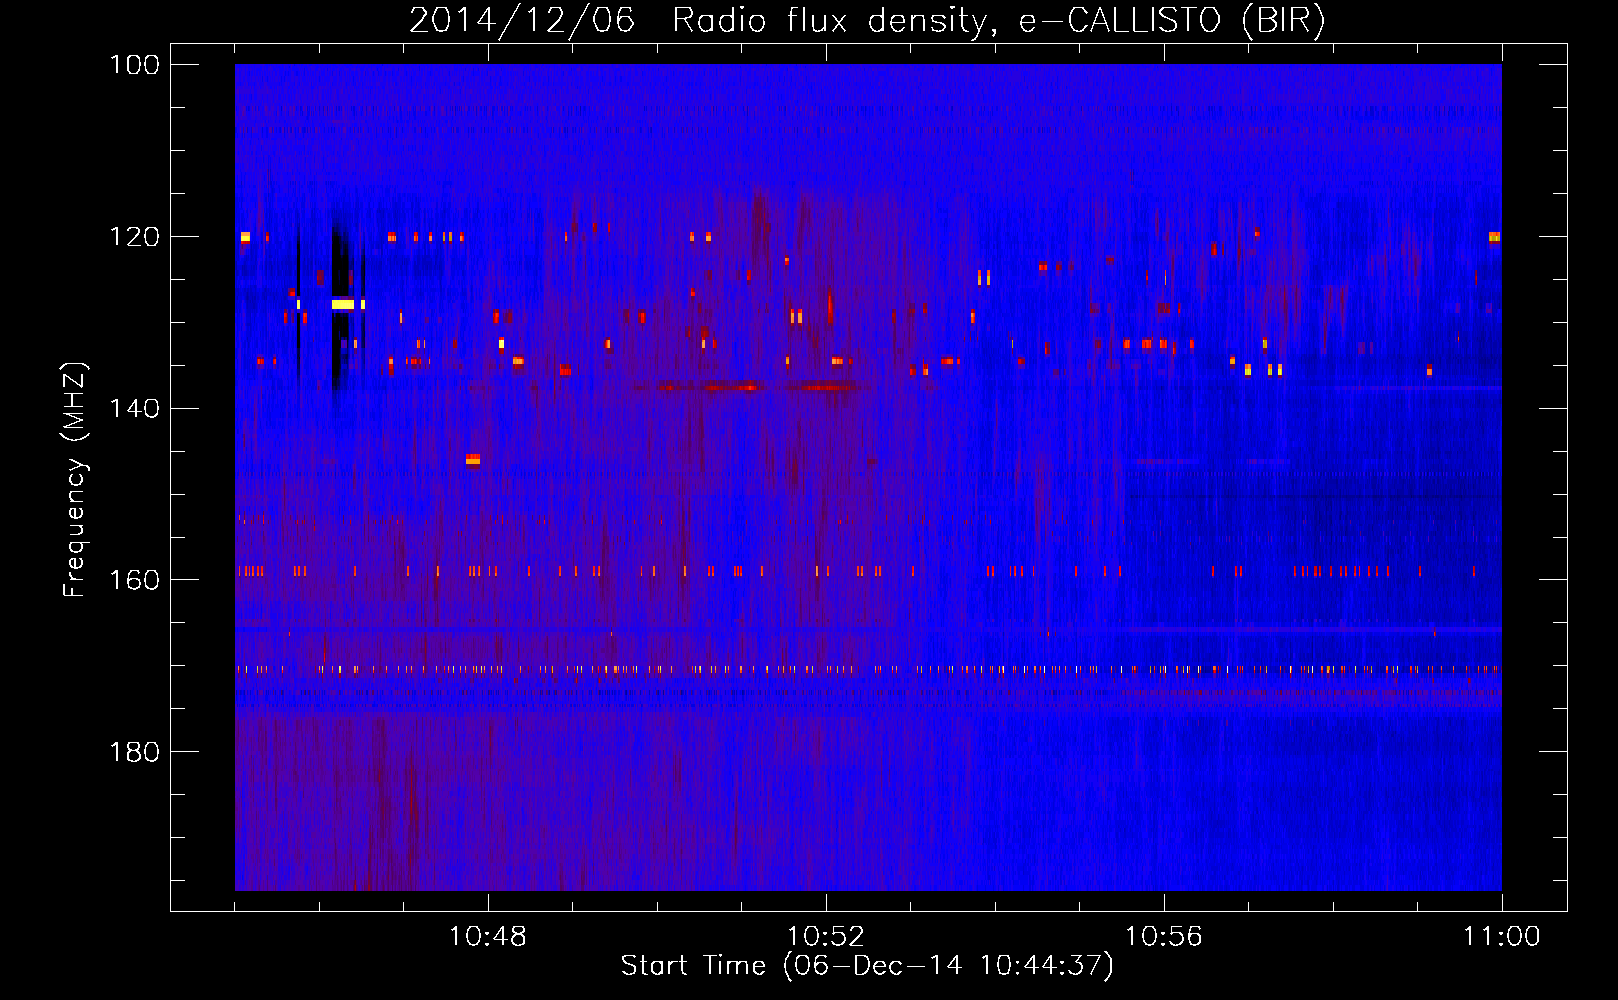Click the 10:56 time tick label
Image resolution: width=1618 pixels, height=1000 pixels.
click(1164, 937)
